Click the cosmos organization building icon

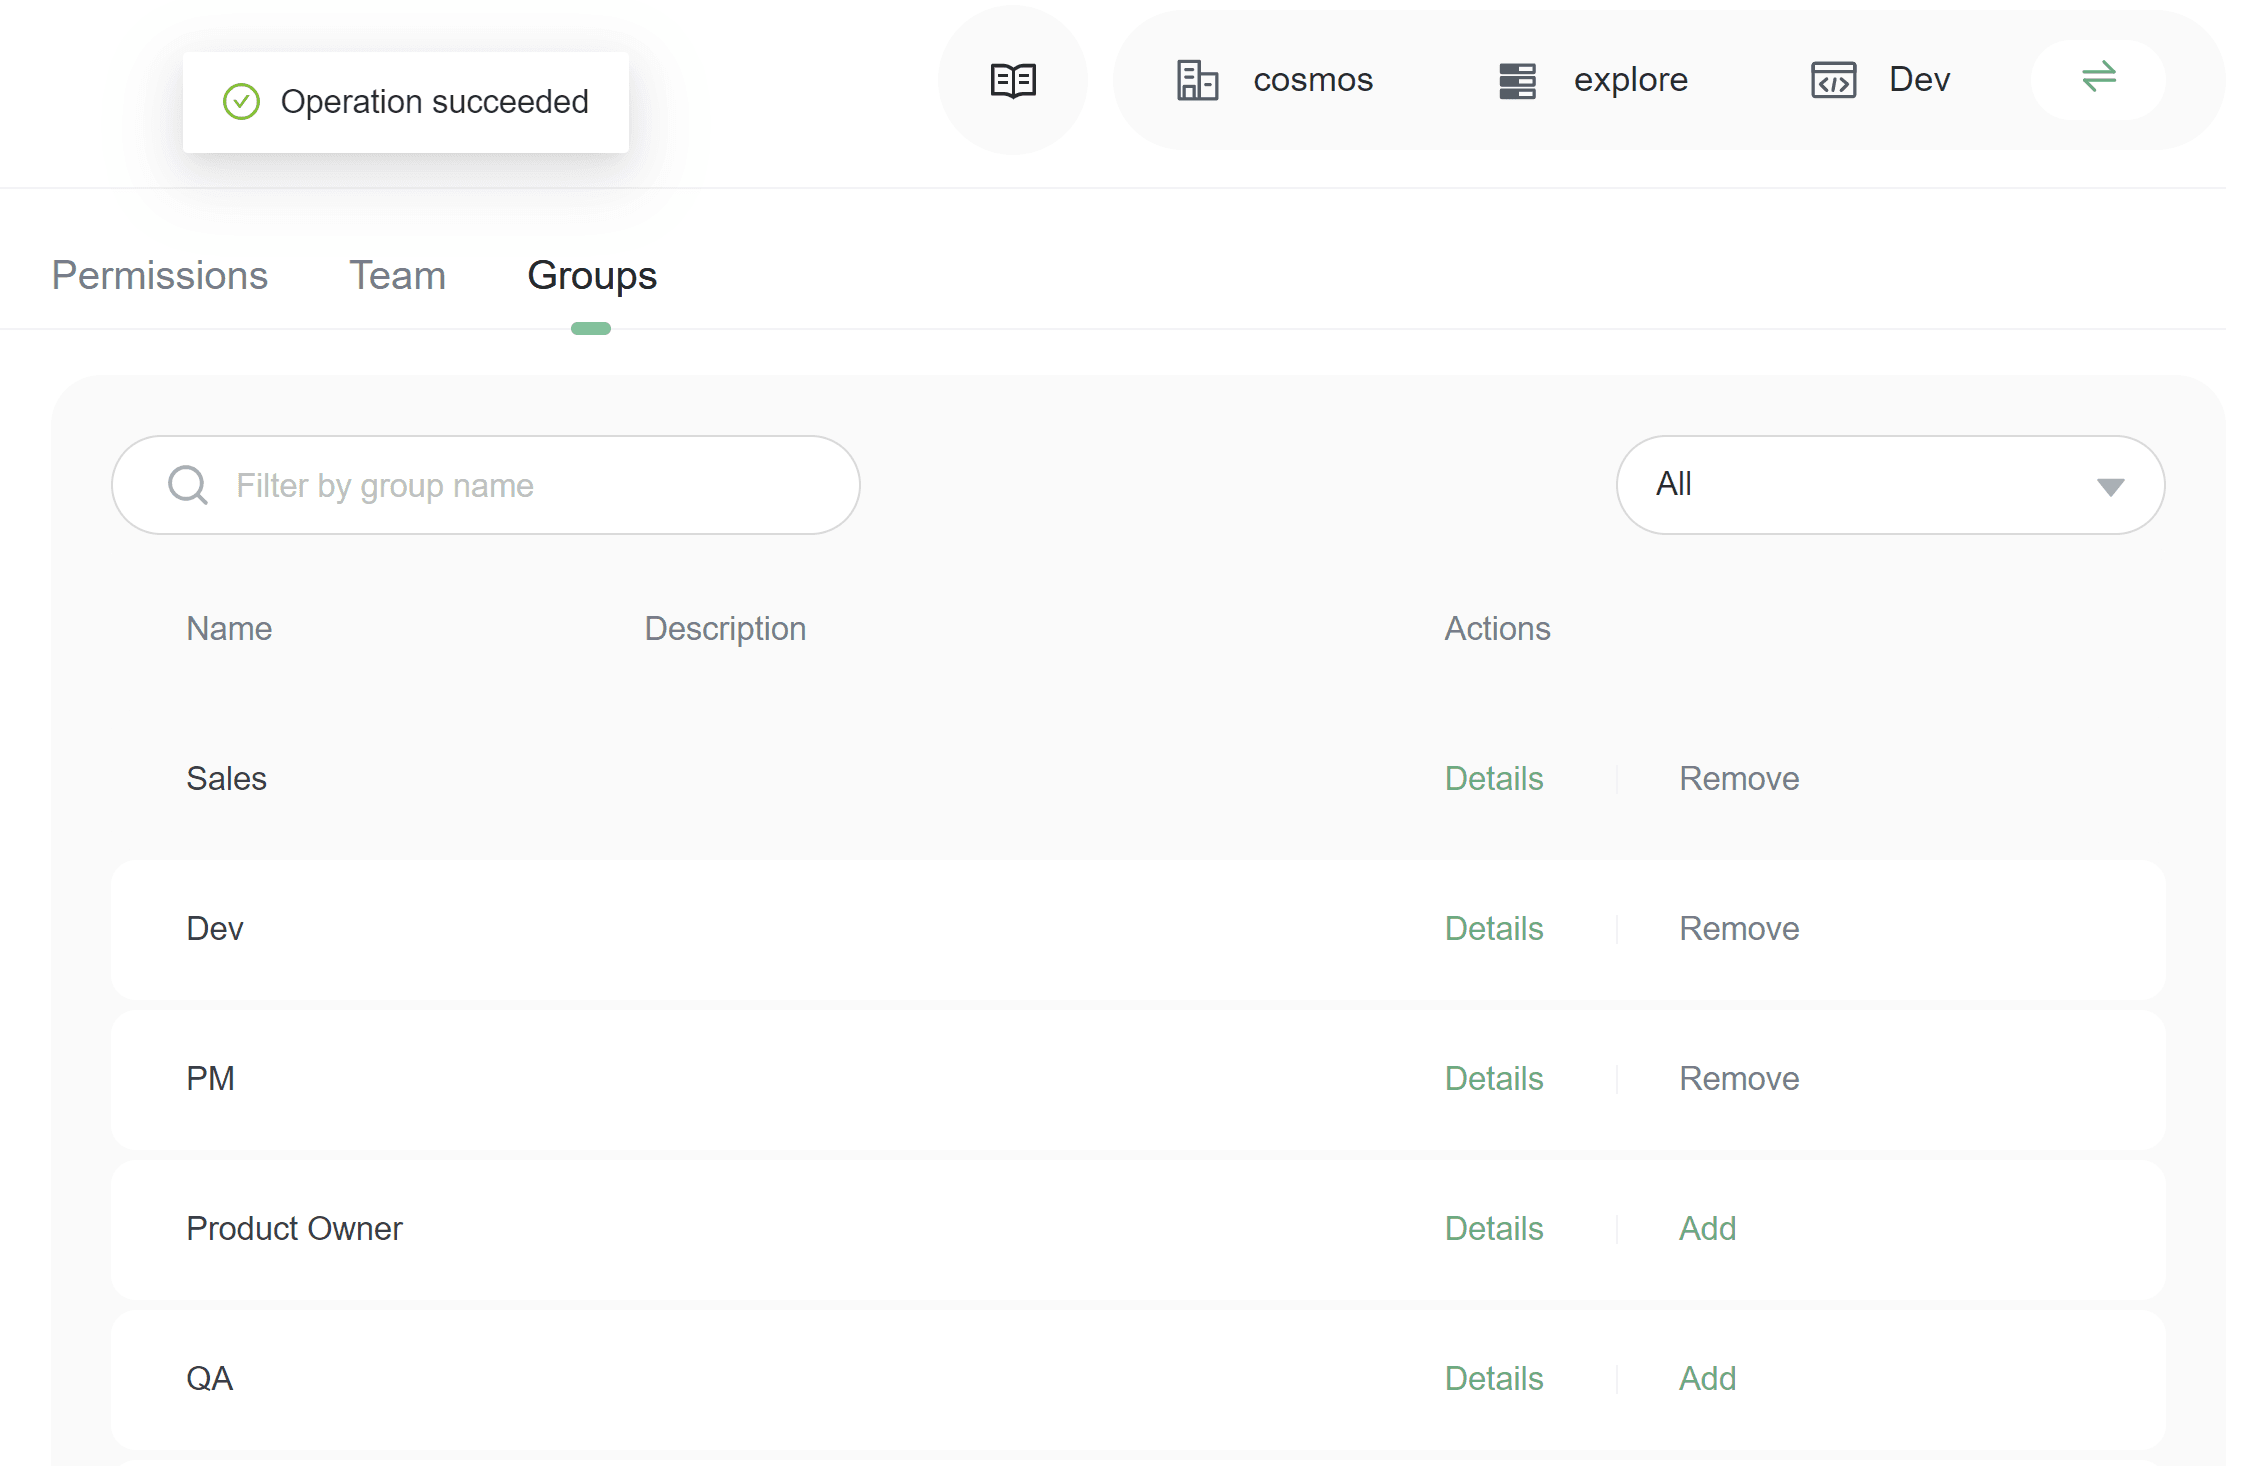[1196, 80]
